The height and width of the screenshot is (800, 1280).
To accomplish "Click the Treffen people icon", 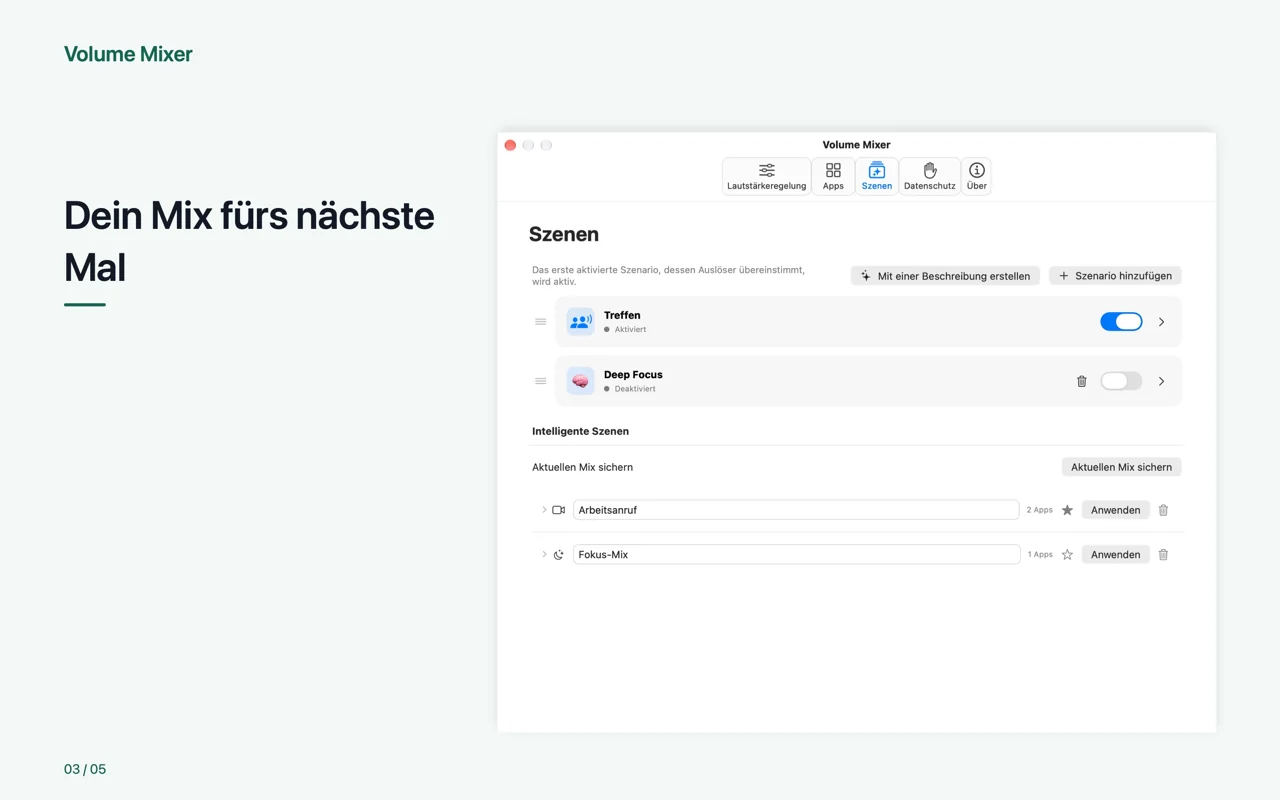I will point(580,322).
